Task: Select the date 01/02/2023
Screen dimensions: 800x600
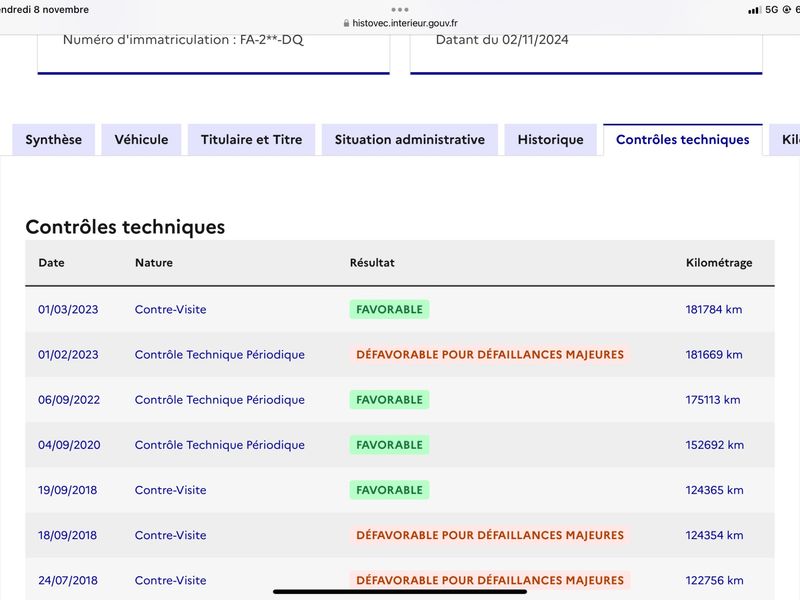Action: (68, 355)
